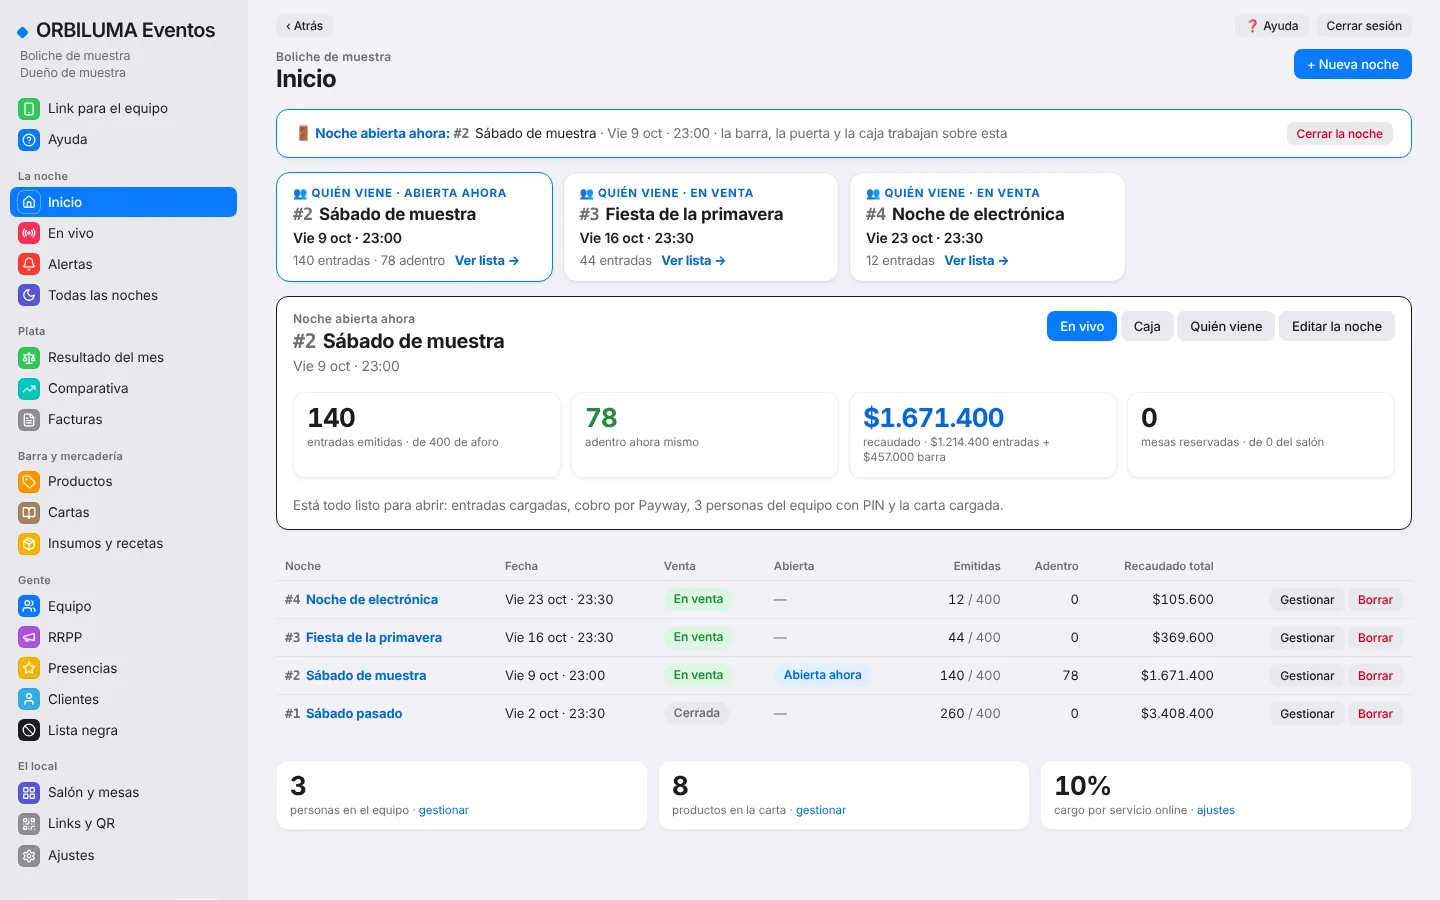The image size is (1440, 900).
Task: Open Clientes under Gente
Action: (x=123, y=699)
